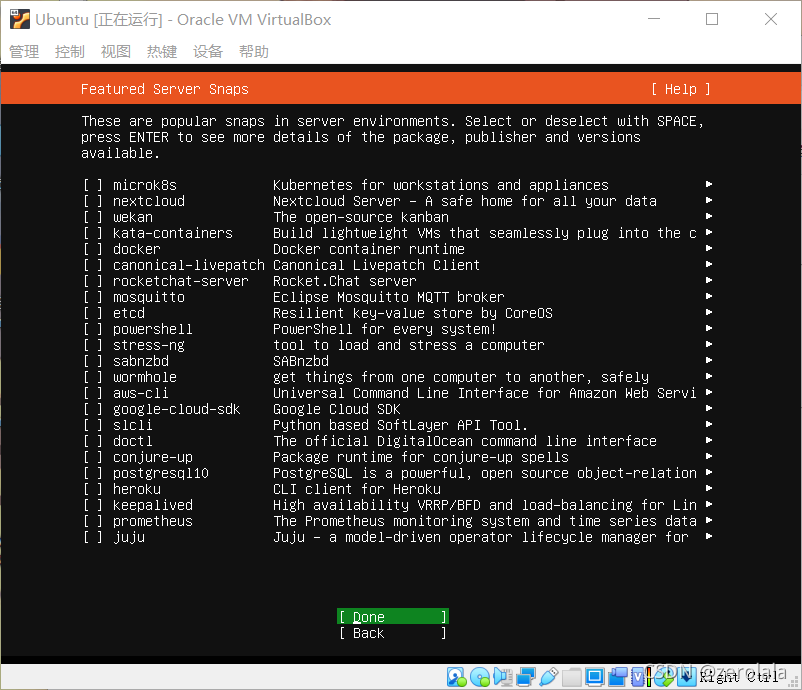Viewport: 802px width, 690px height.
Task: Click the Help button in orange header
Action: (681, 90)
